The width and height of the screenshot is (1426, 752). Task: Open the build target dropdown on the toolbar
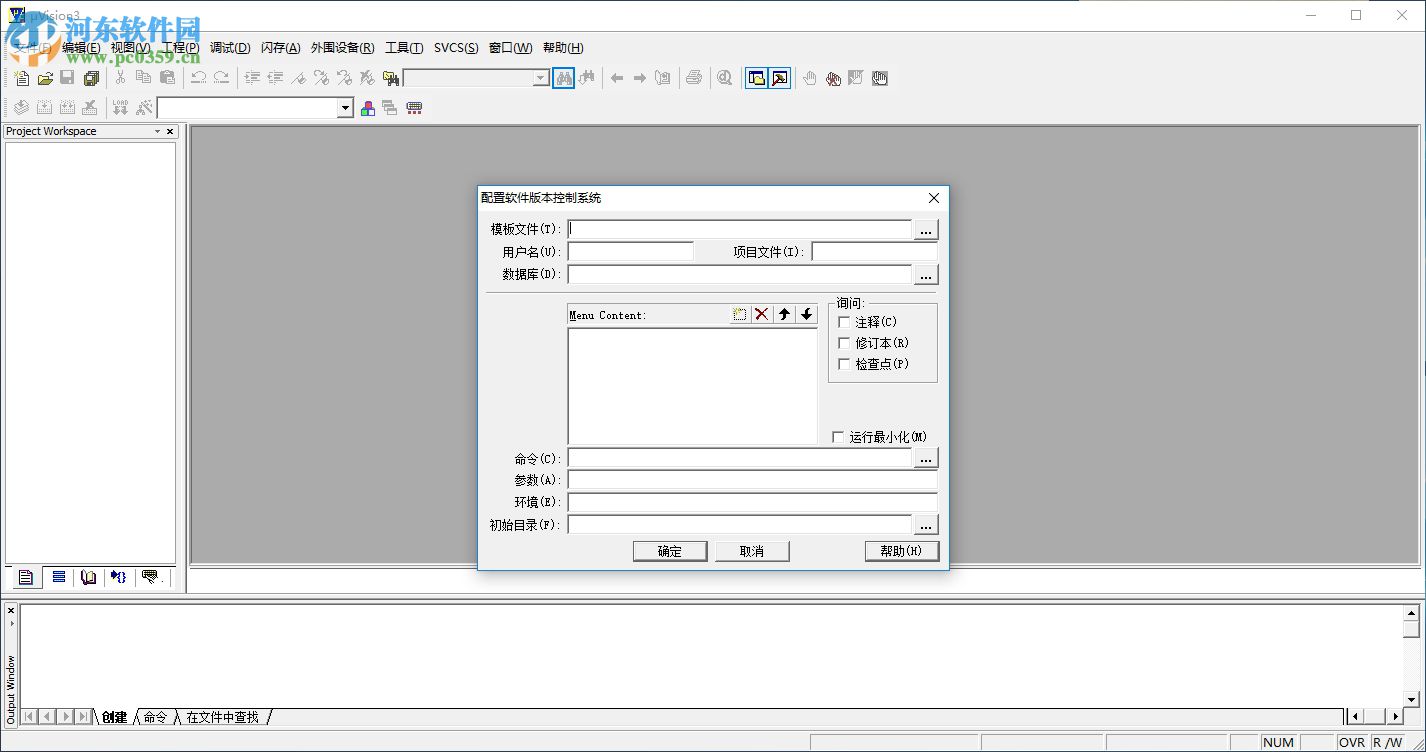[x=345, y=107]
